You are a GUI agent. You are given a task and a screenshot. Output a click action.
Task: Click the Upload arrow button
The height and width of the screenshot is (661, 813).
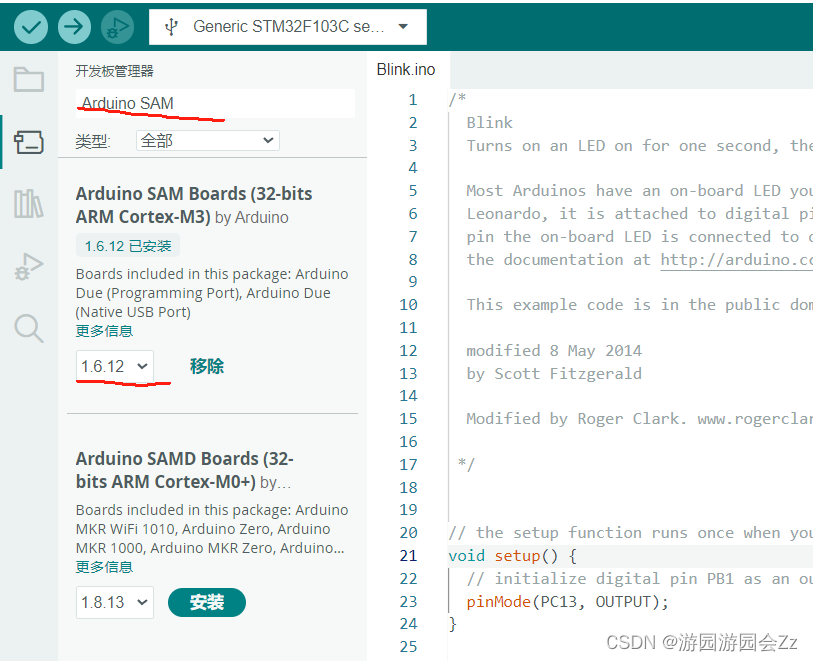(74, 26)
